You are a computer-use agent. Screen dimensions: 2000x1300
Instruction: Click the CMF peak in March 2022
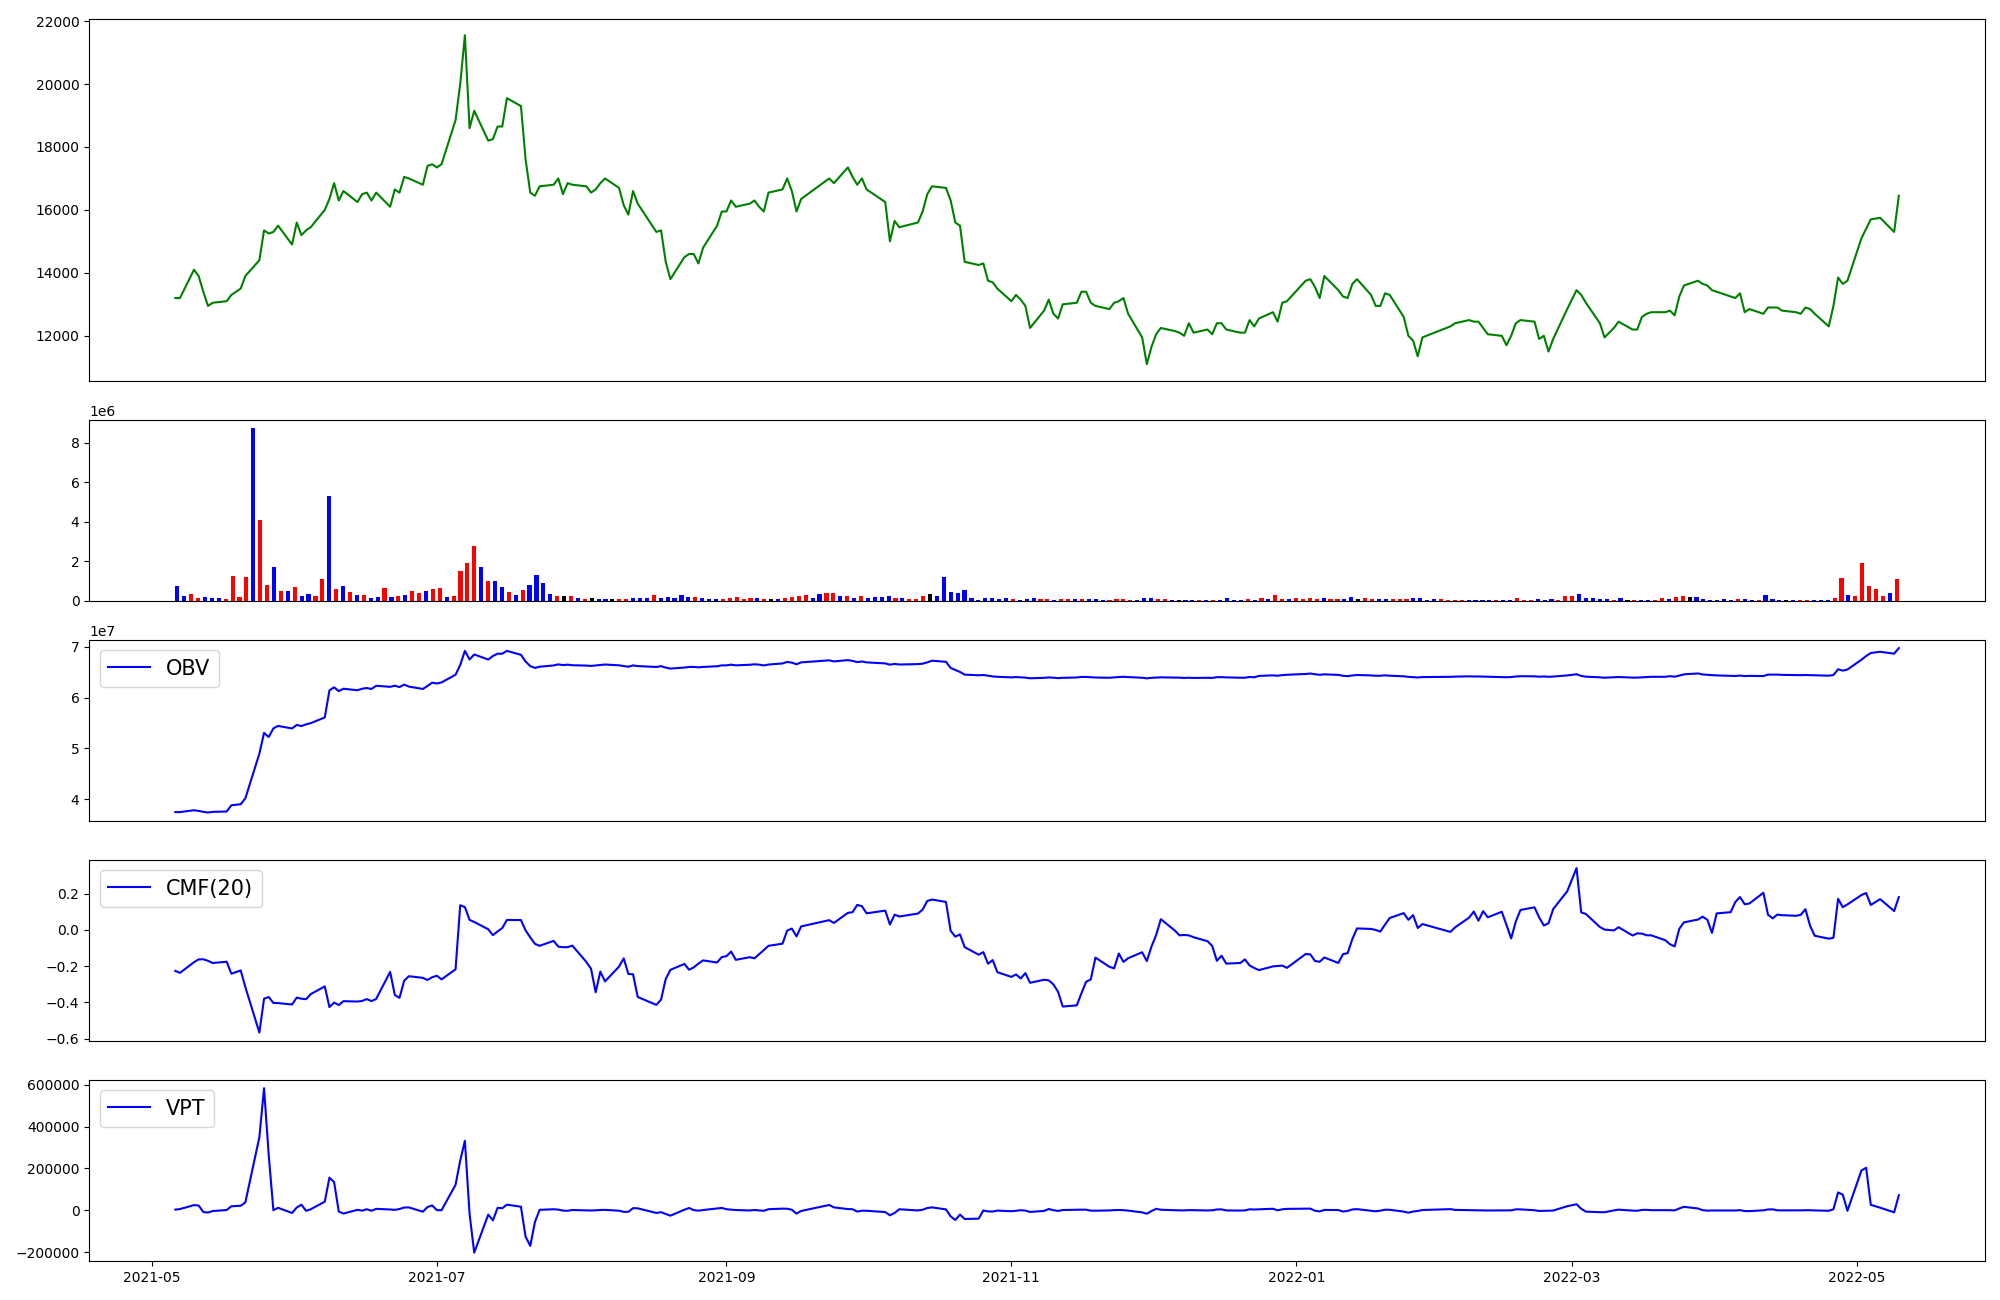point(1576,869)
